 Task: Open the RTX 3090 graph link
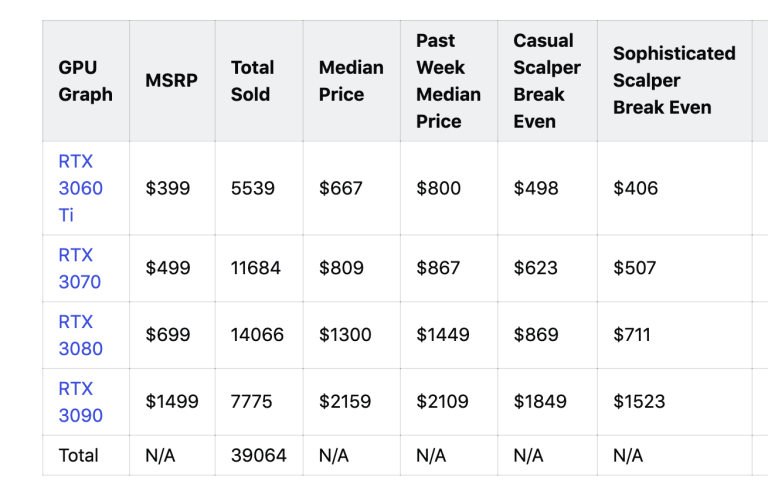pyautogui.click(x=80, y=402)
